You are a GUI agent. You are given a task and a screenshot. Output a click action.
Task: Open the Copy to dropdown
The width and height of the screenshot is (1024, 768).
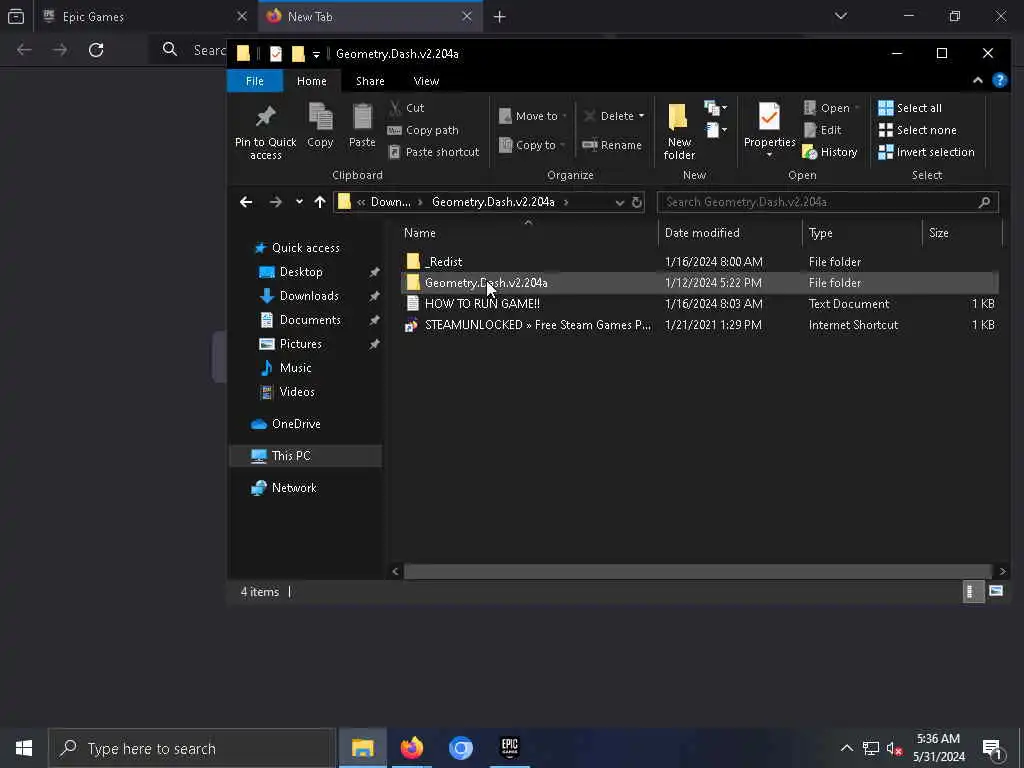532,145
